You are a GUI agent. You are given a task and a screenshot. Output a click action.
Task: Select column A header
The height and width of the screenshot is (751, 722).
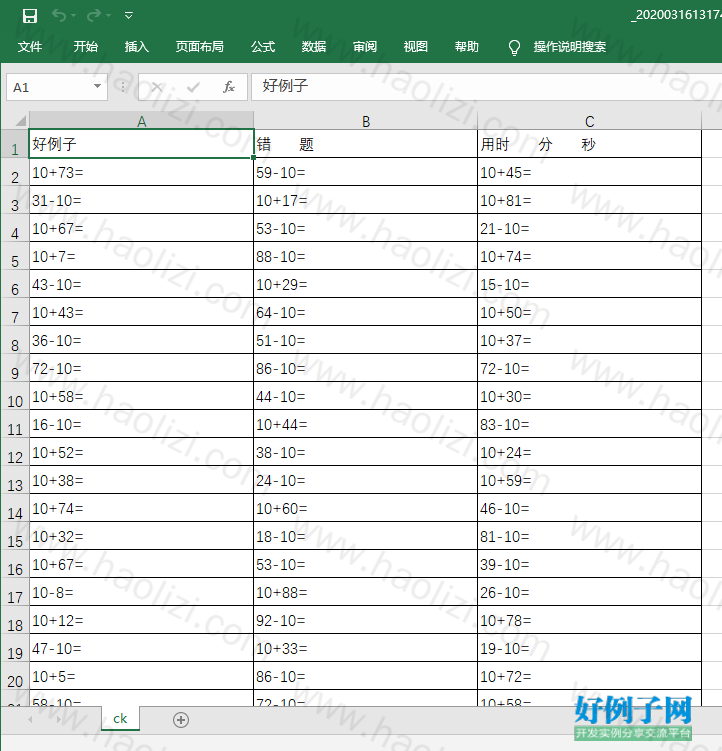(141, 121)
